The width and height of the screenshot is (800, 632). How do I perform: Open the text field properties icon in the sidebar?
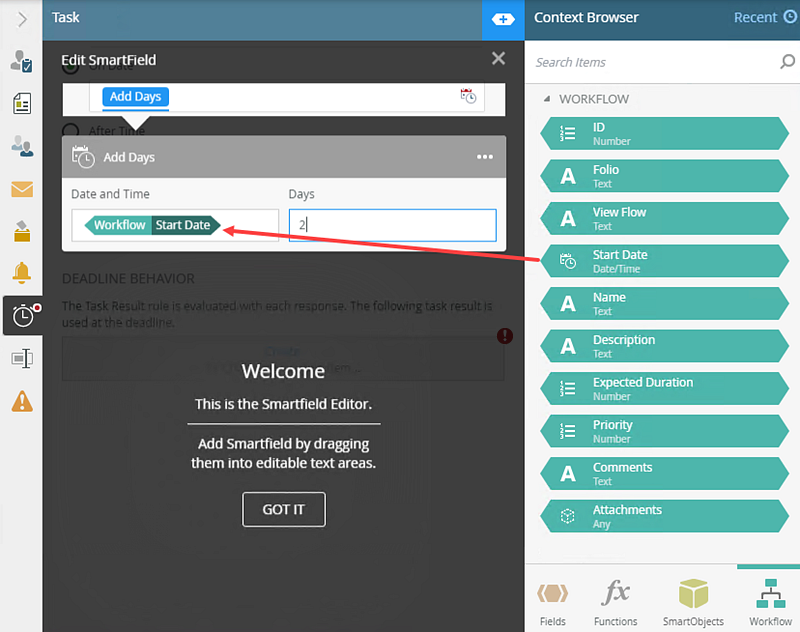pos(22,359)
